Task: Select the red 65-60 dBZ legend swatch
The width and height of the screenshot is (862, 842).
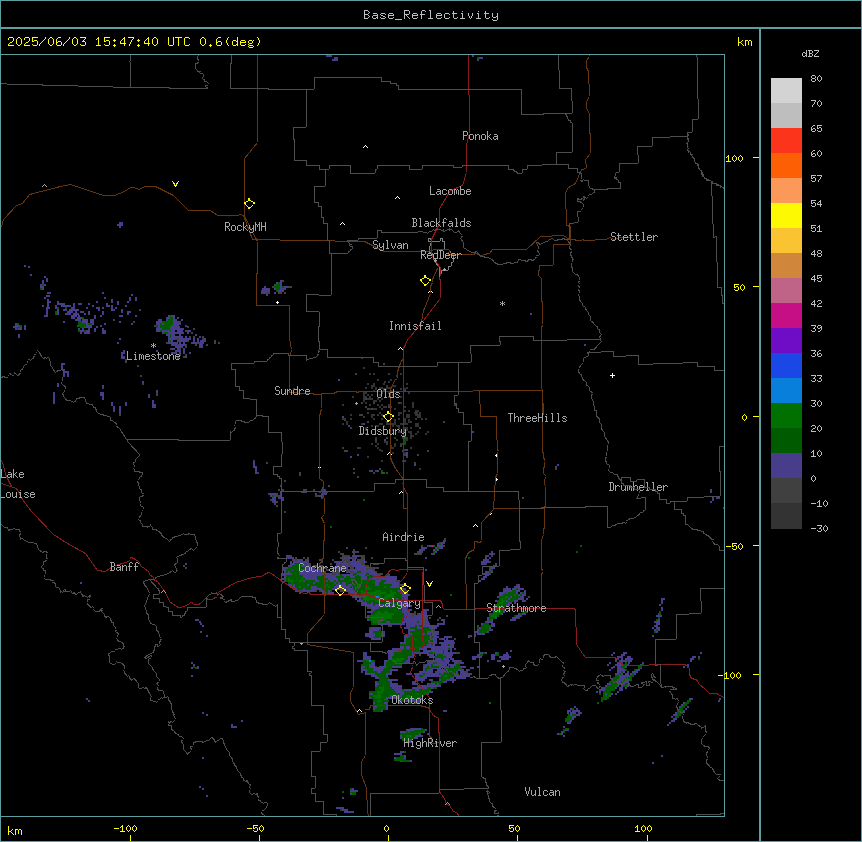Action: 786,141
